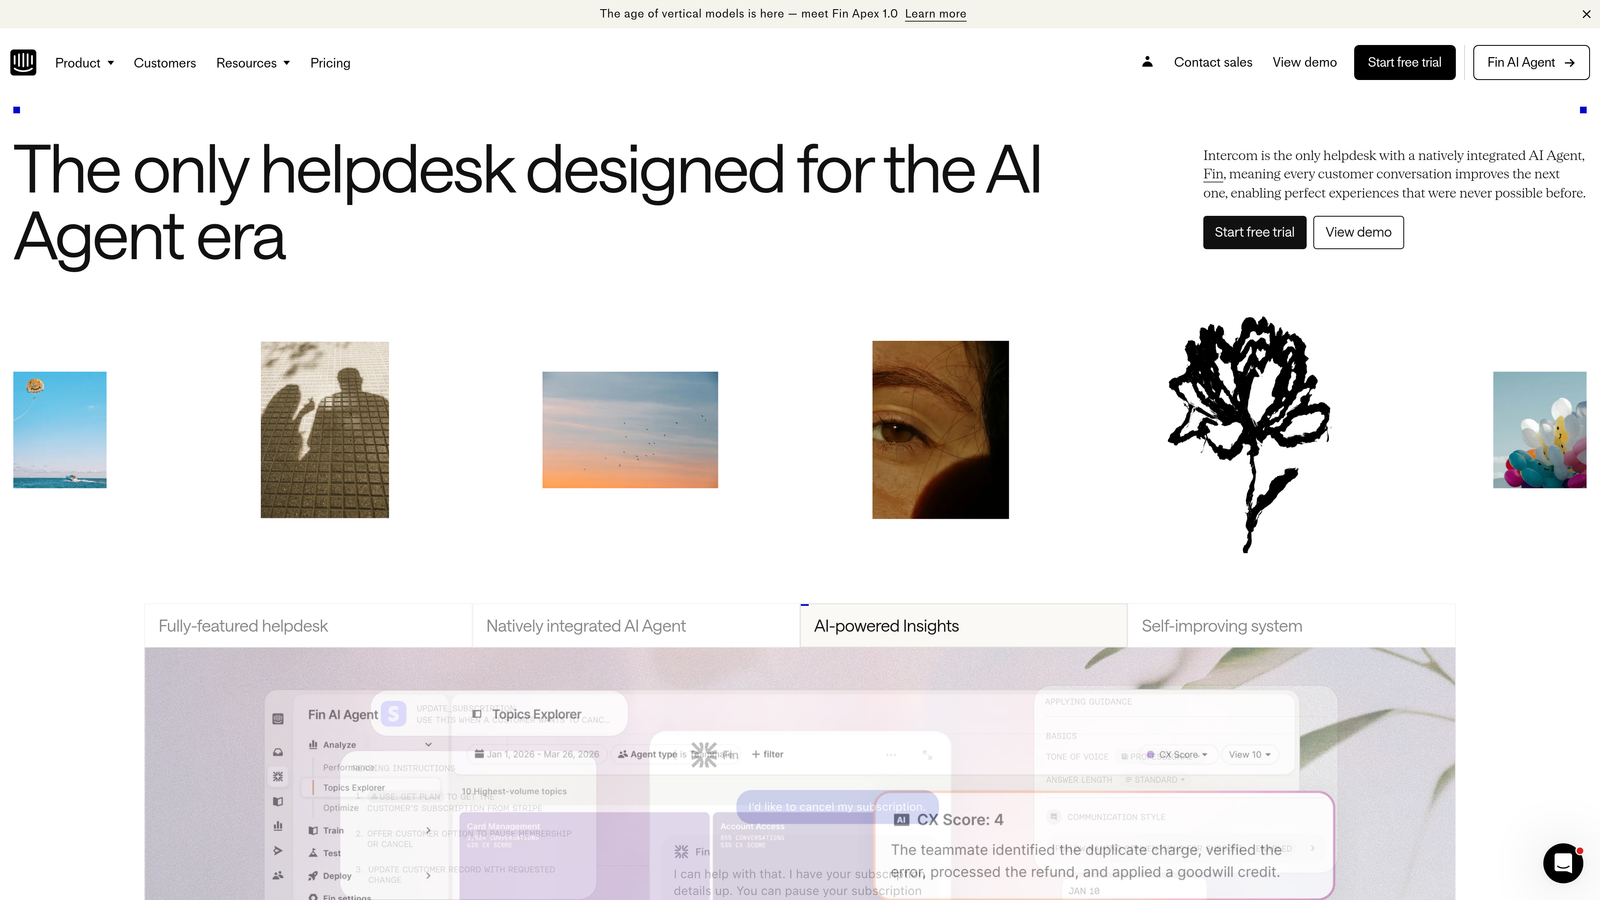1600x900 pixels.
Task: Collapse the Analyze section in the sidebar
Action: (428, 745)
